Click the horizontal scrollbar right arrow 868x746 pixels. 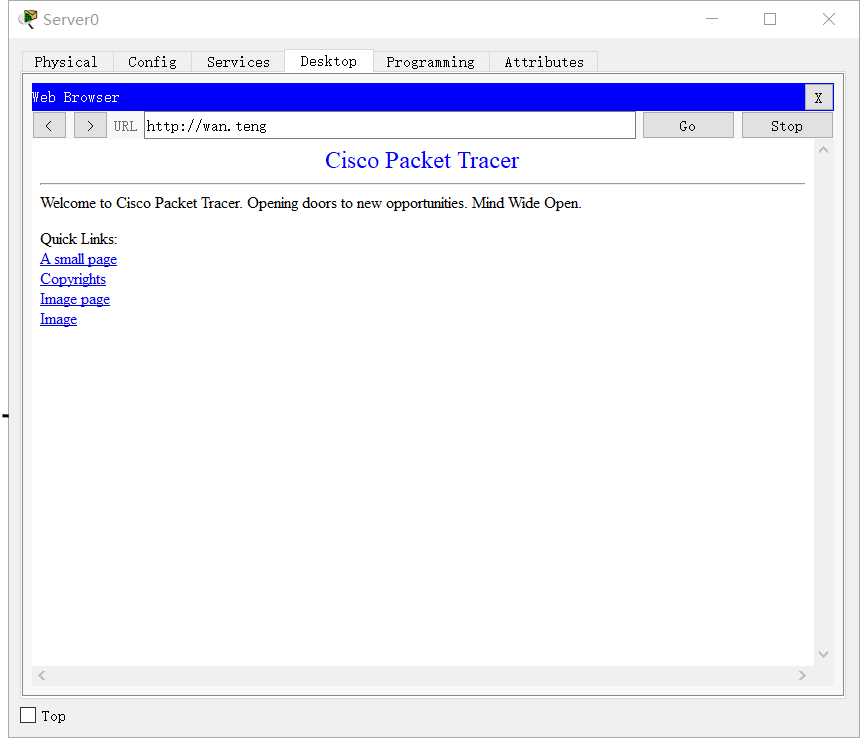pos(802,675)
